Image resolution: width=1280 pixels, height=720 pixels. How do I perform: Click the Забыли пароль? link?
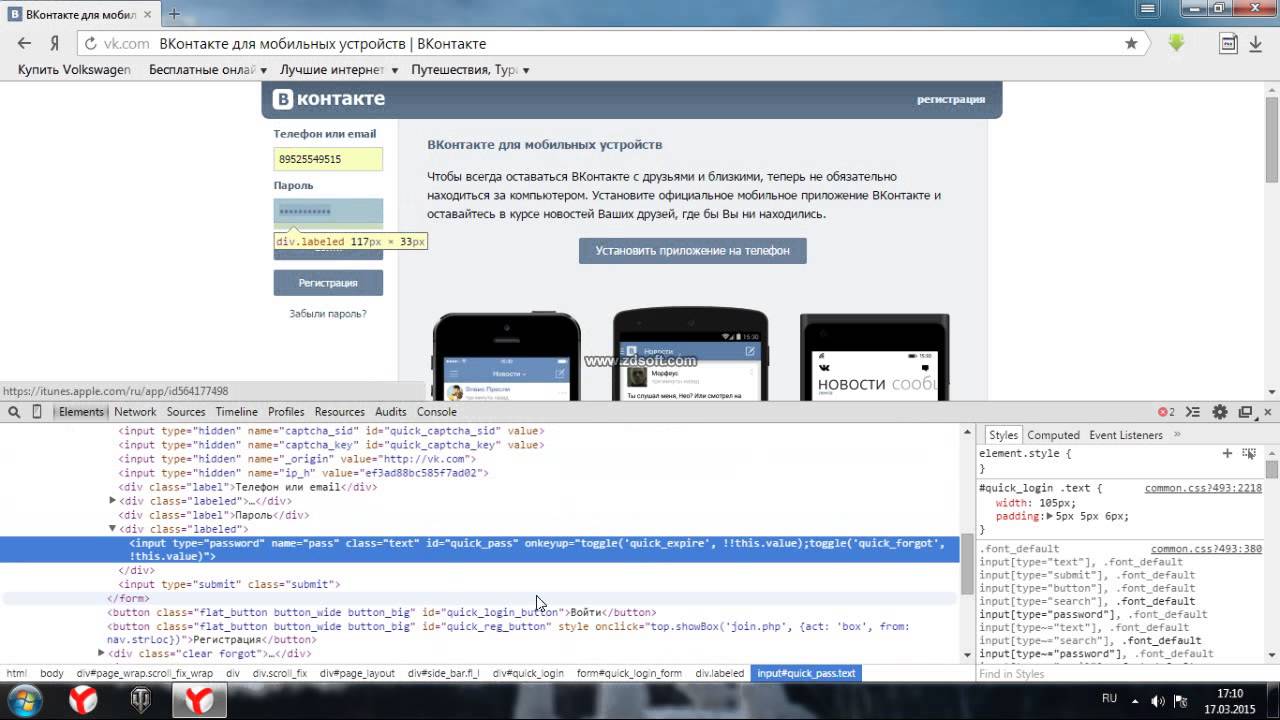tap(328, 314)
